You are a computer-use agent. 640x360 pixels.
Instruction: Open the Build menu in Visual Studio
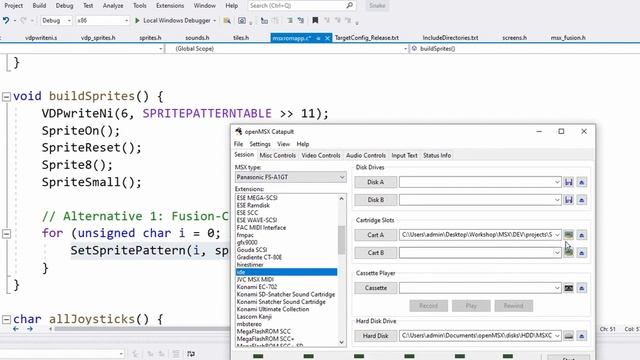[39, 6]
